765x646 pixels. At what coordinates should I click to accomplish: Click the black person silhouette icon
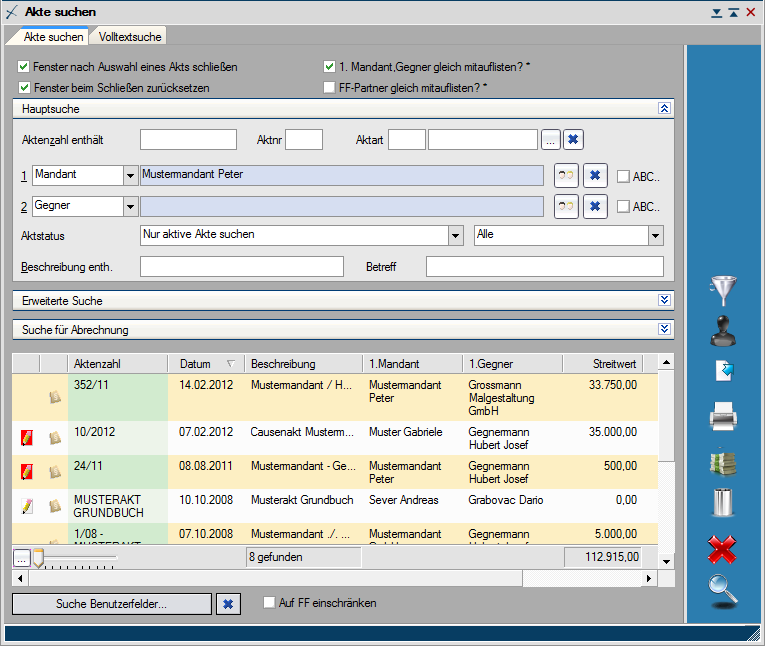[x=722, y=330]
